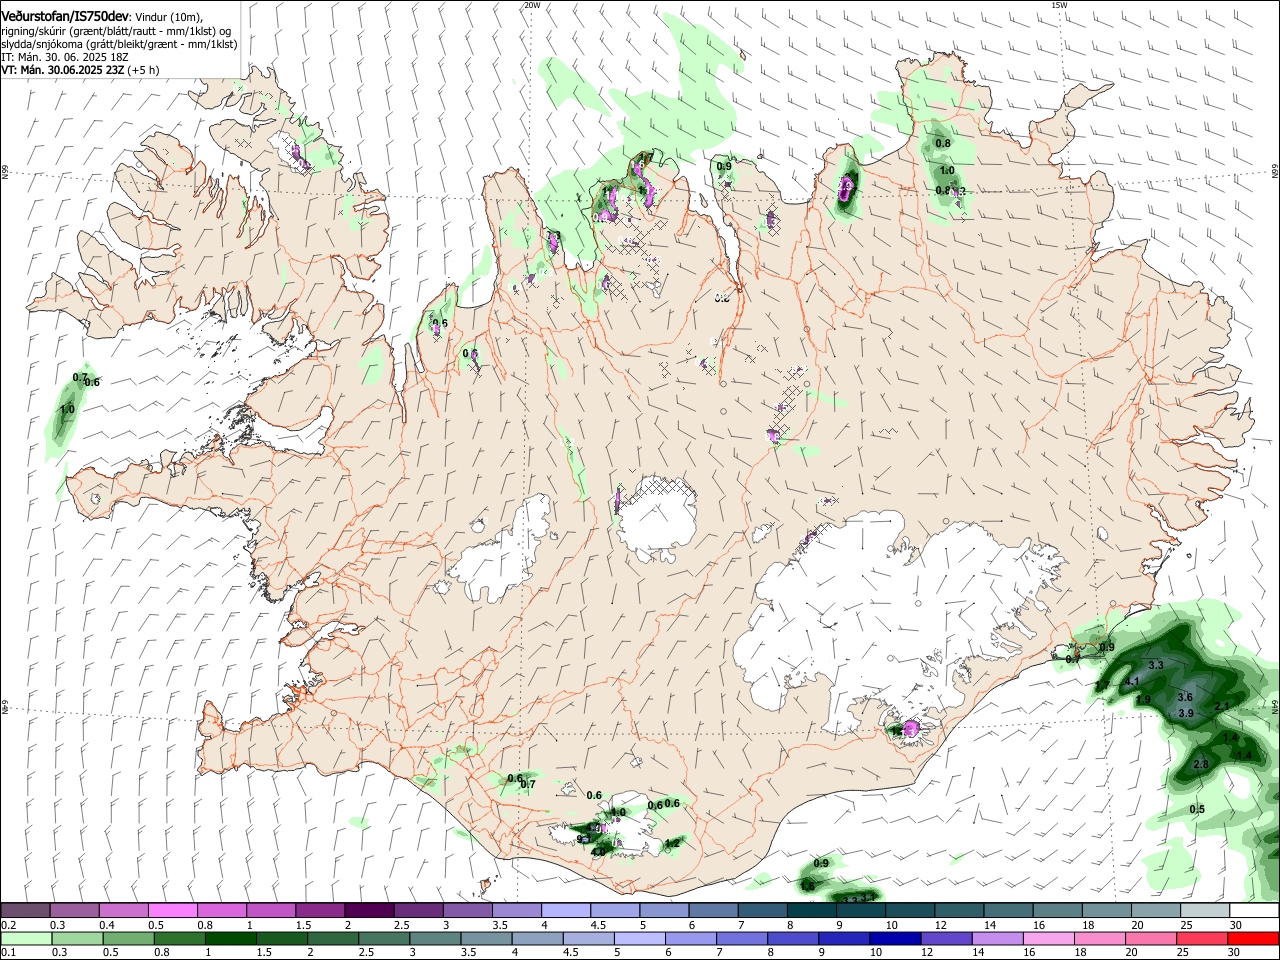Pick the violet swatch between lower-row 12 and 14

[947, 939]
